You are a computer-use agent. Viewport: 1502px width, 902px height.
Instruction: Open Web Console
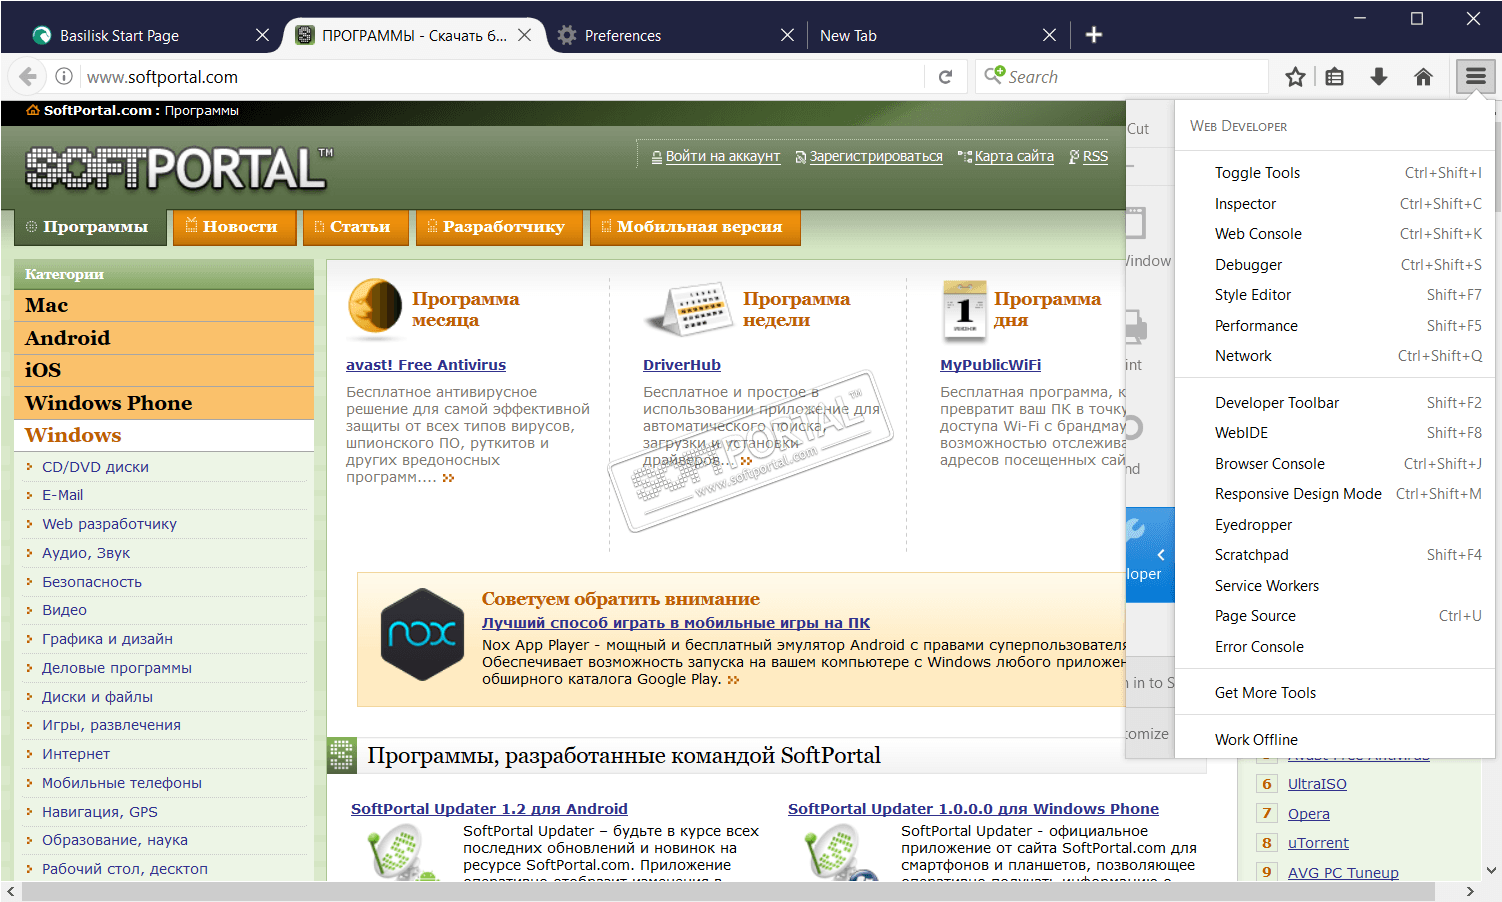1335,234
